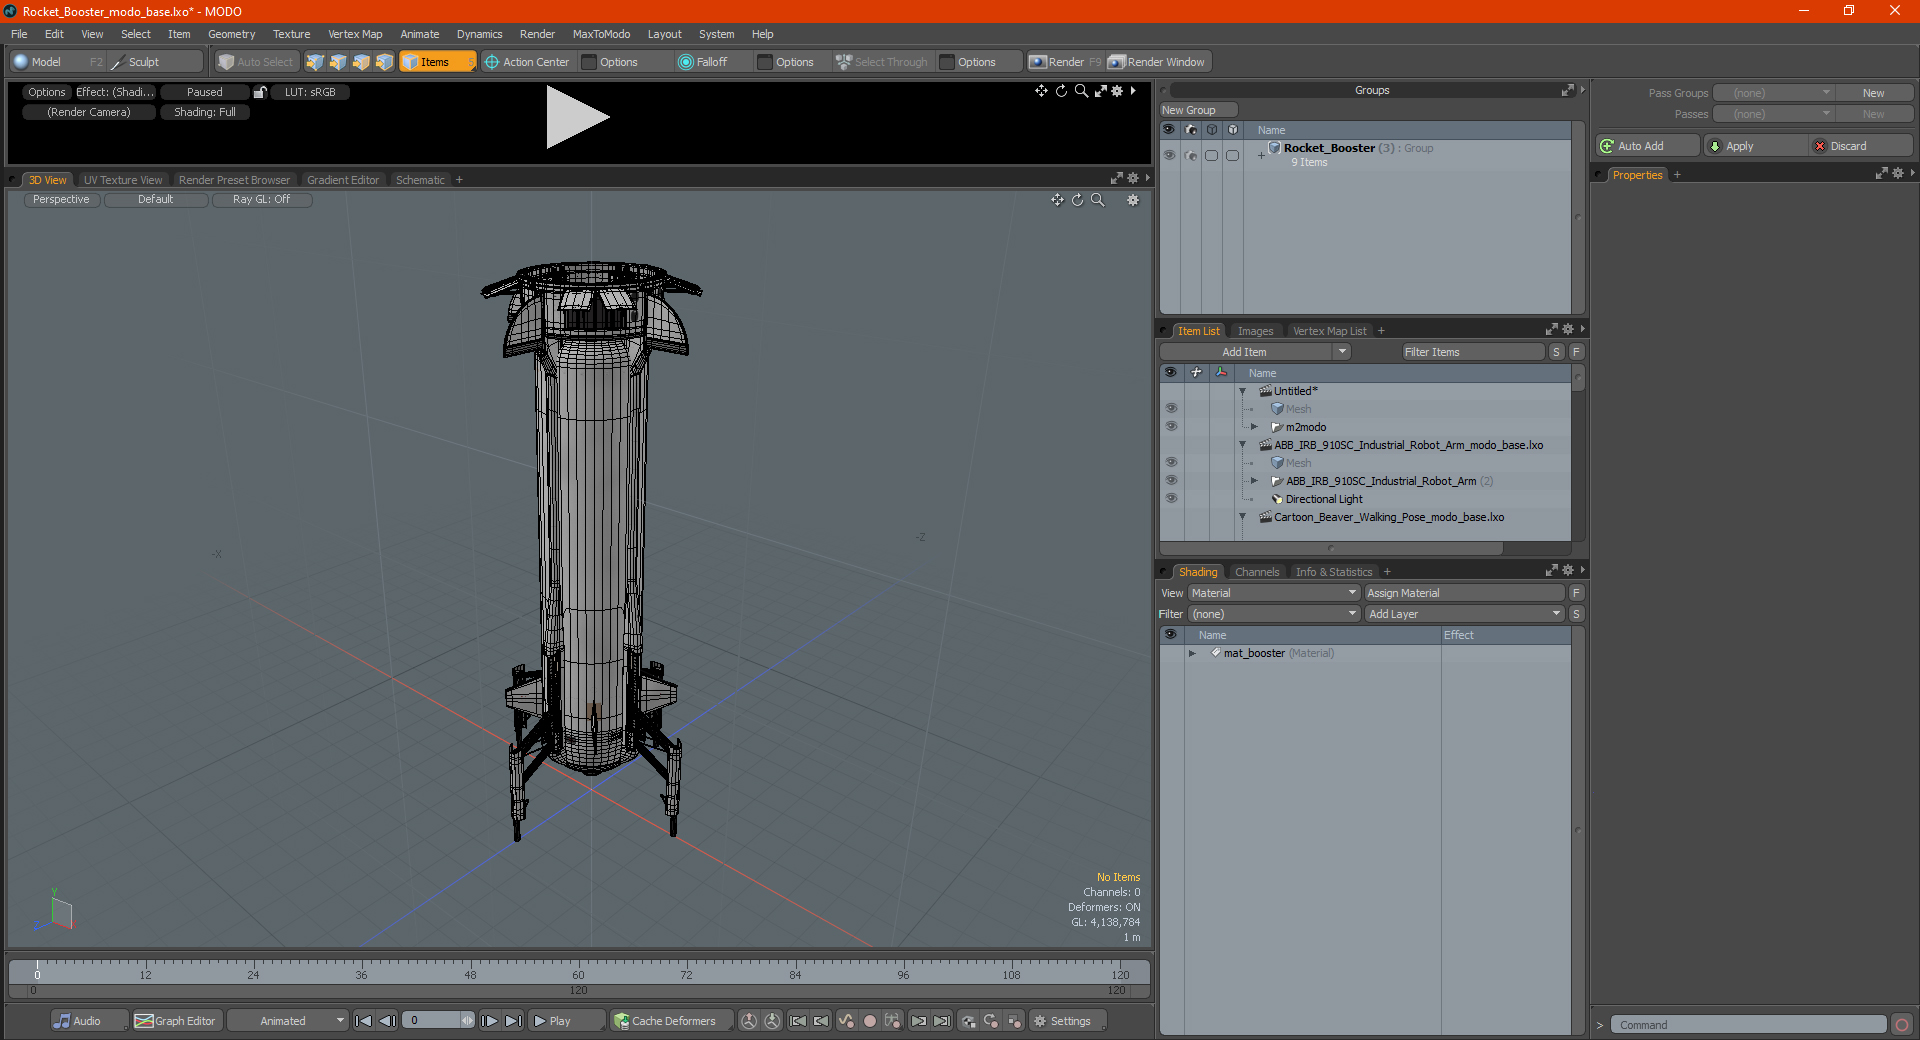Toggle visibility of ABB_IRB_910SC_Industrial_Robot_Arm item
This screenshot has height=1040, width=1920.
tap(1171, 481)
